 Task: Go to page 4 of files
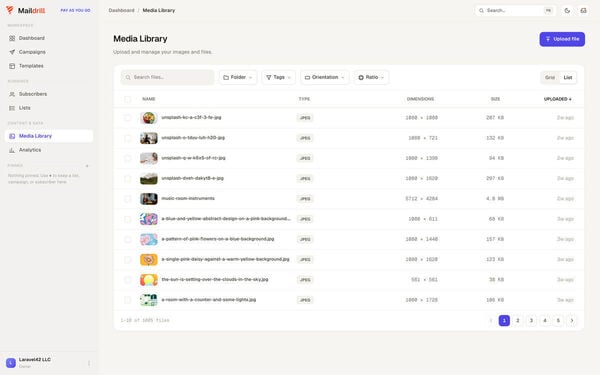545,321
